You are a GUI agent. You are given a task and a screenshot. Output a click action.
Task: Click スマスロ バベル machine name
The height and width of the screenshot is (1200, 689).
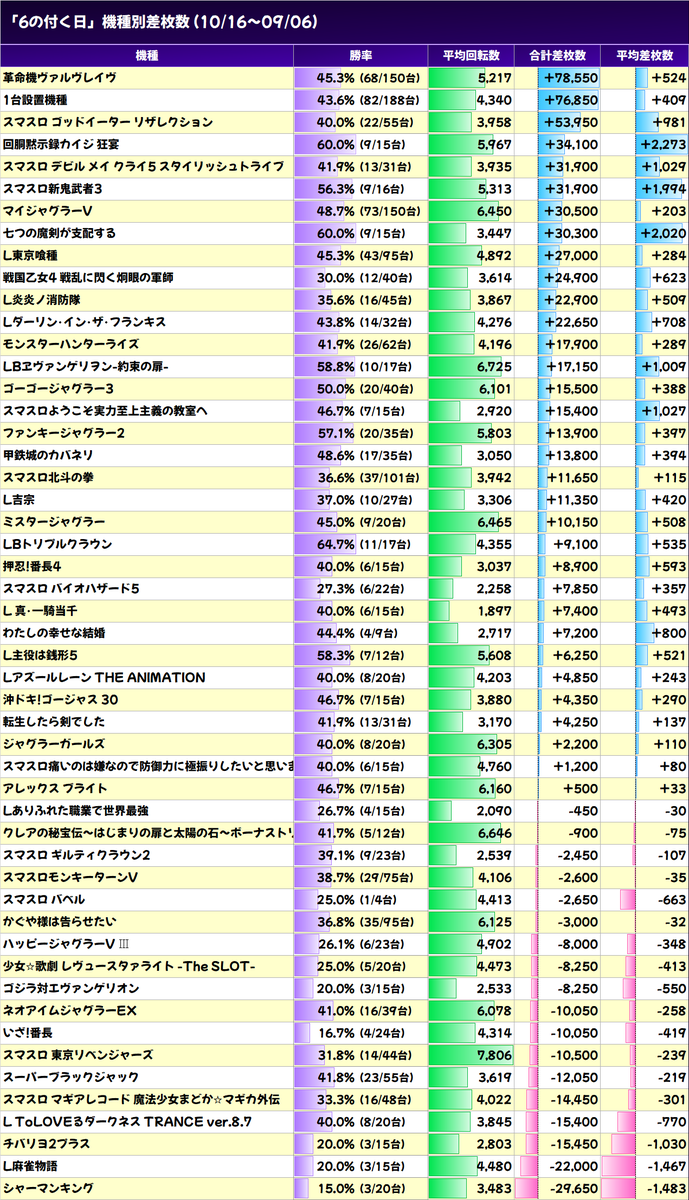coord(43,899)
